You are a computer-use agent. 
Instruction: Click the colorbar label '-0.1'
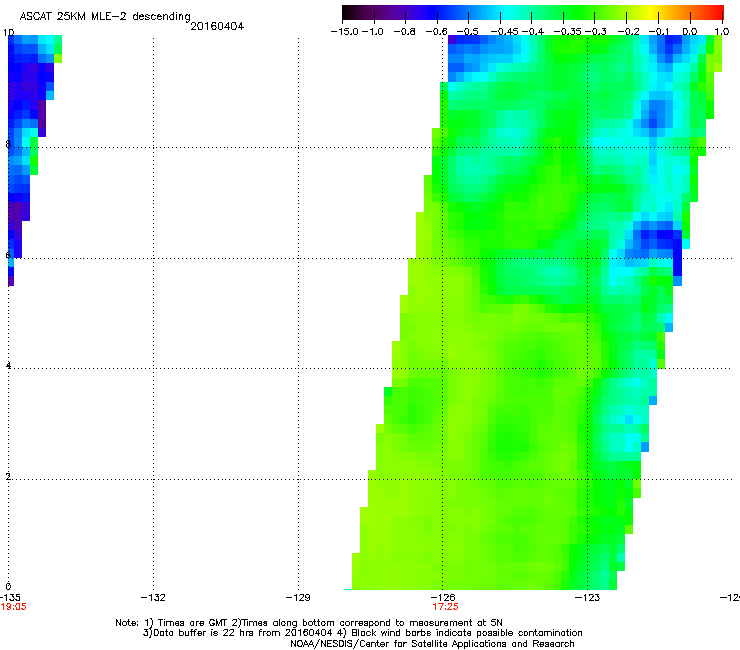658,32
